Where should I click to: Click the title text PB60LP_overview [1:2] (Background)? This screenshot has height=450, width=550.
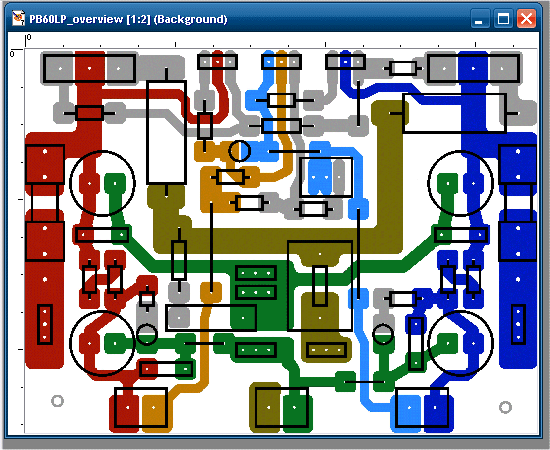click(128, 19)
